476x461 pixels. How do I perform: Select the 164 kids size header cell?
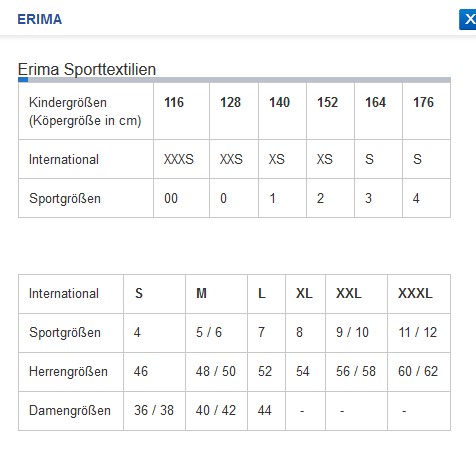(x=378, y=111)
